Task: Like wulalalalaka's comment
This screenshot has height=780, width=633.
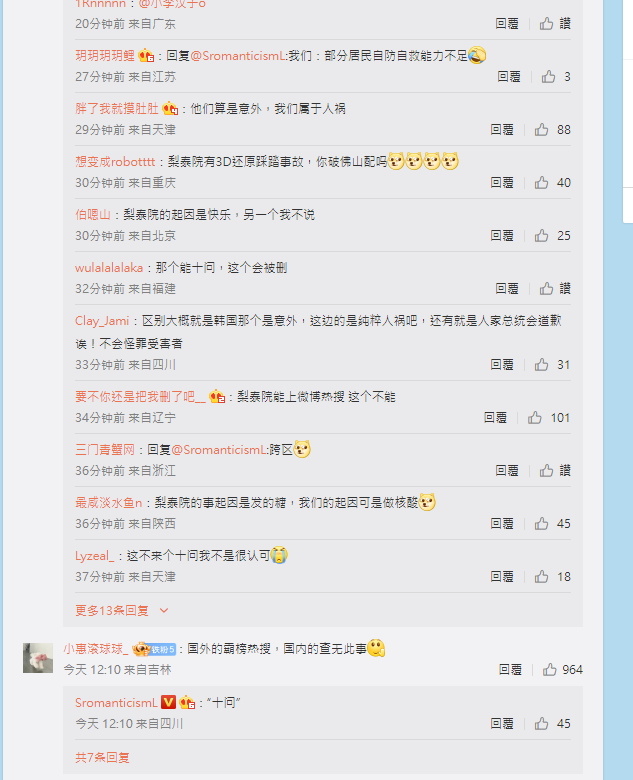Action: (x=546, y=289)
